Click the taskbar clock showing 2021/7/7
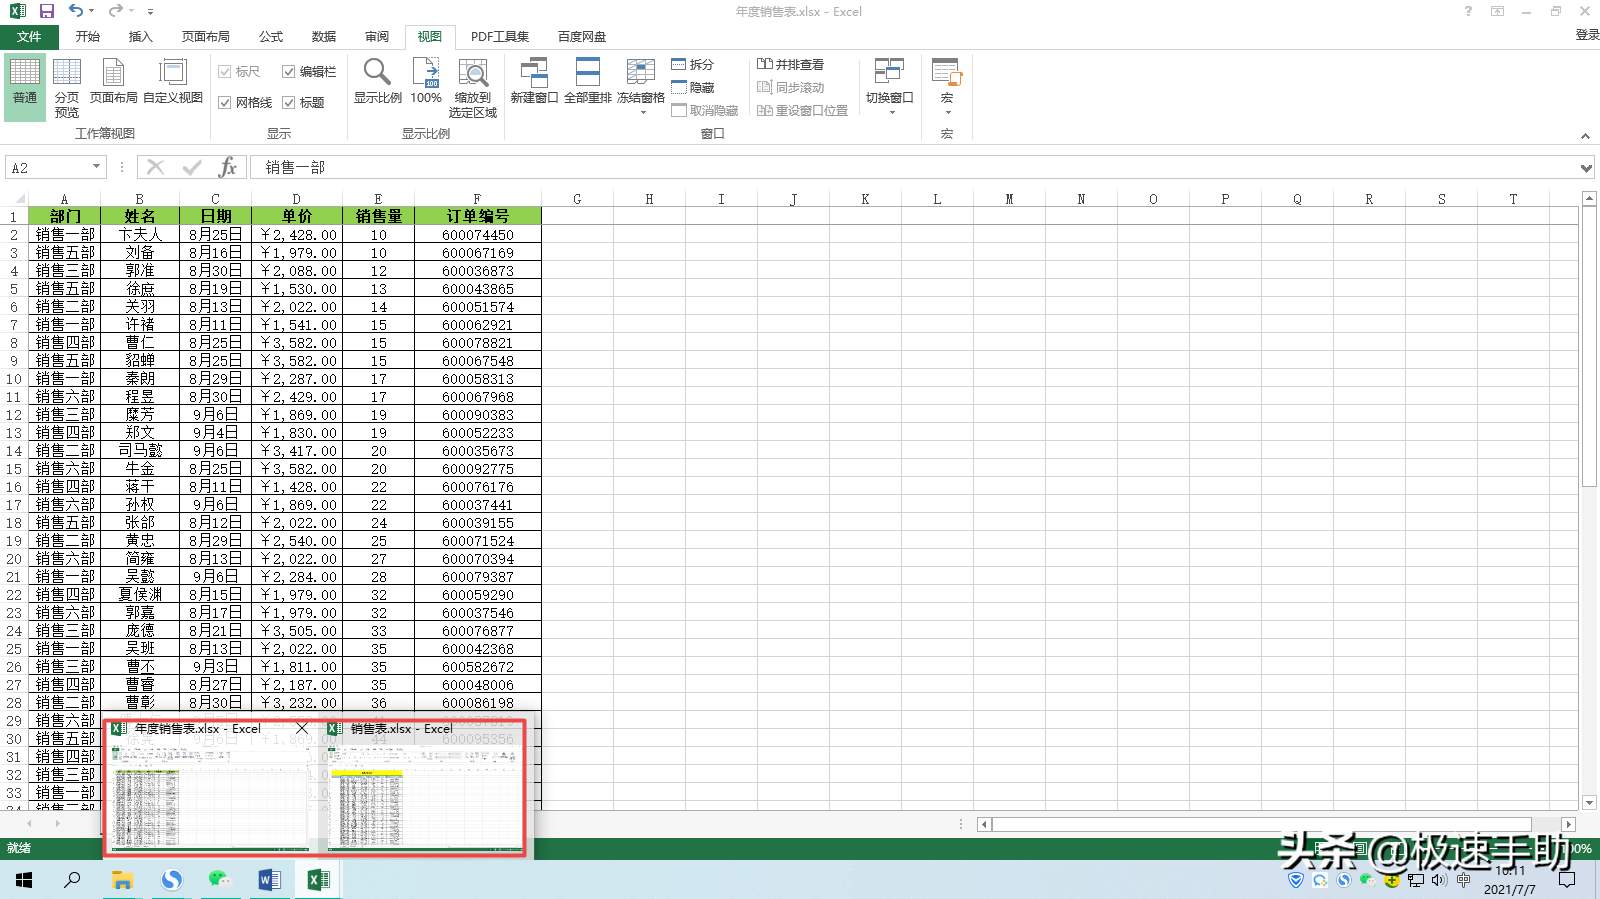Screen dimensions: 1600x899 (x=1510, y=880)
